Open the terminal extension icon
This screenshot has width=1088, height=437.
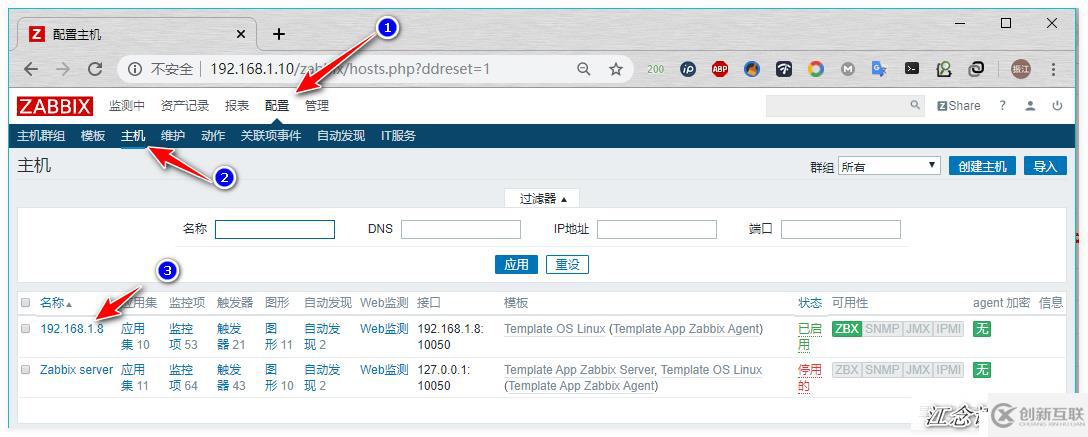click(912, 69)
